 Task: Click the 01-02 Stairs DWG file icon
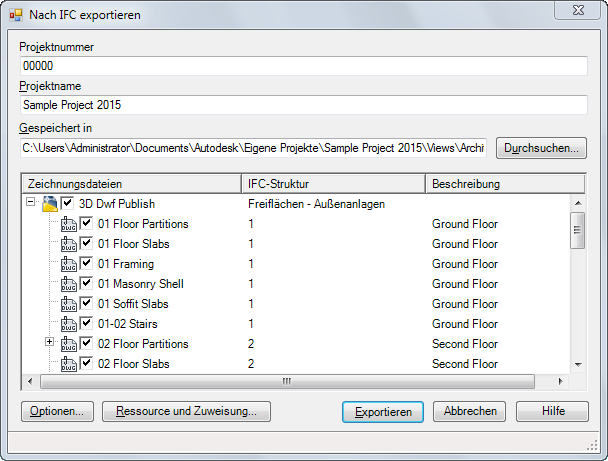(69, 324)
